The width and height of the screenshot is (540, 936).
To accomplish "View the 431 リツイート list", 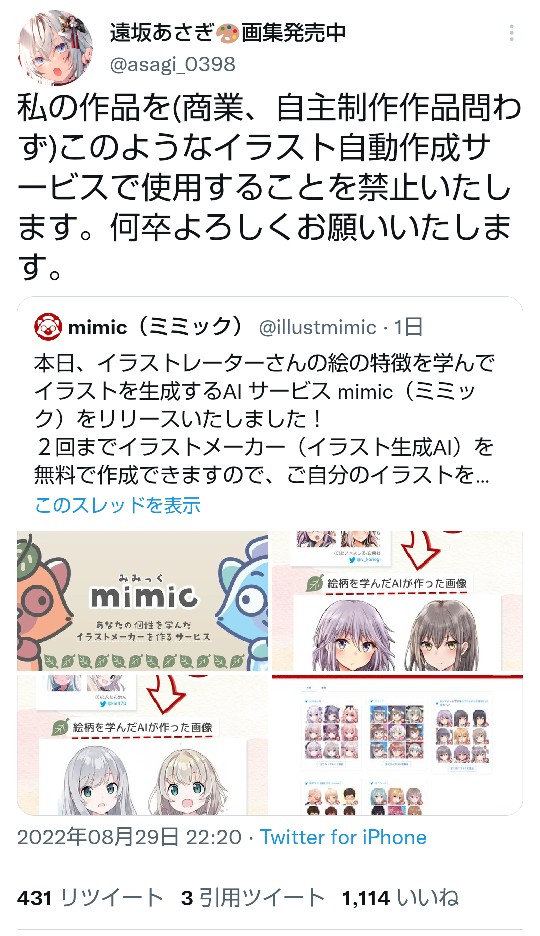I will point(90,898).
